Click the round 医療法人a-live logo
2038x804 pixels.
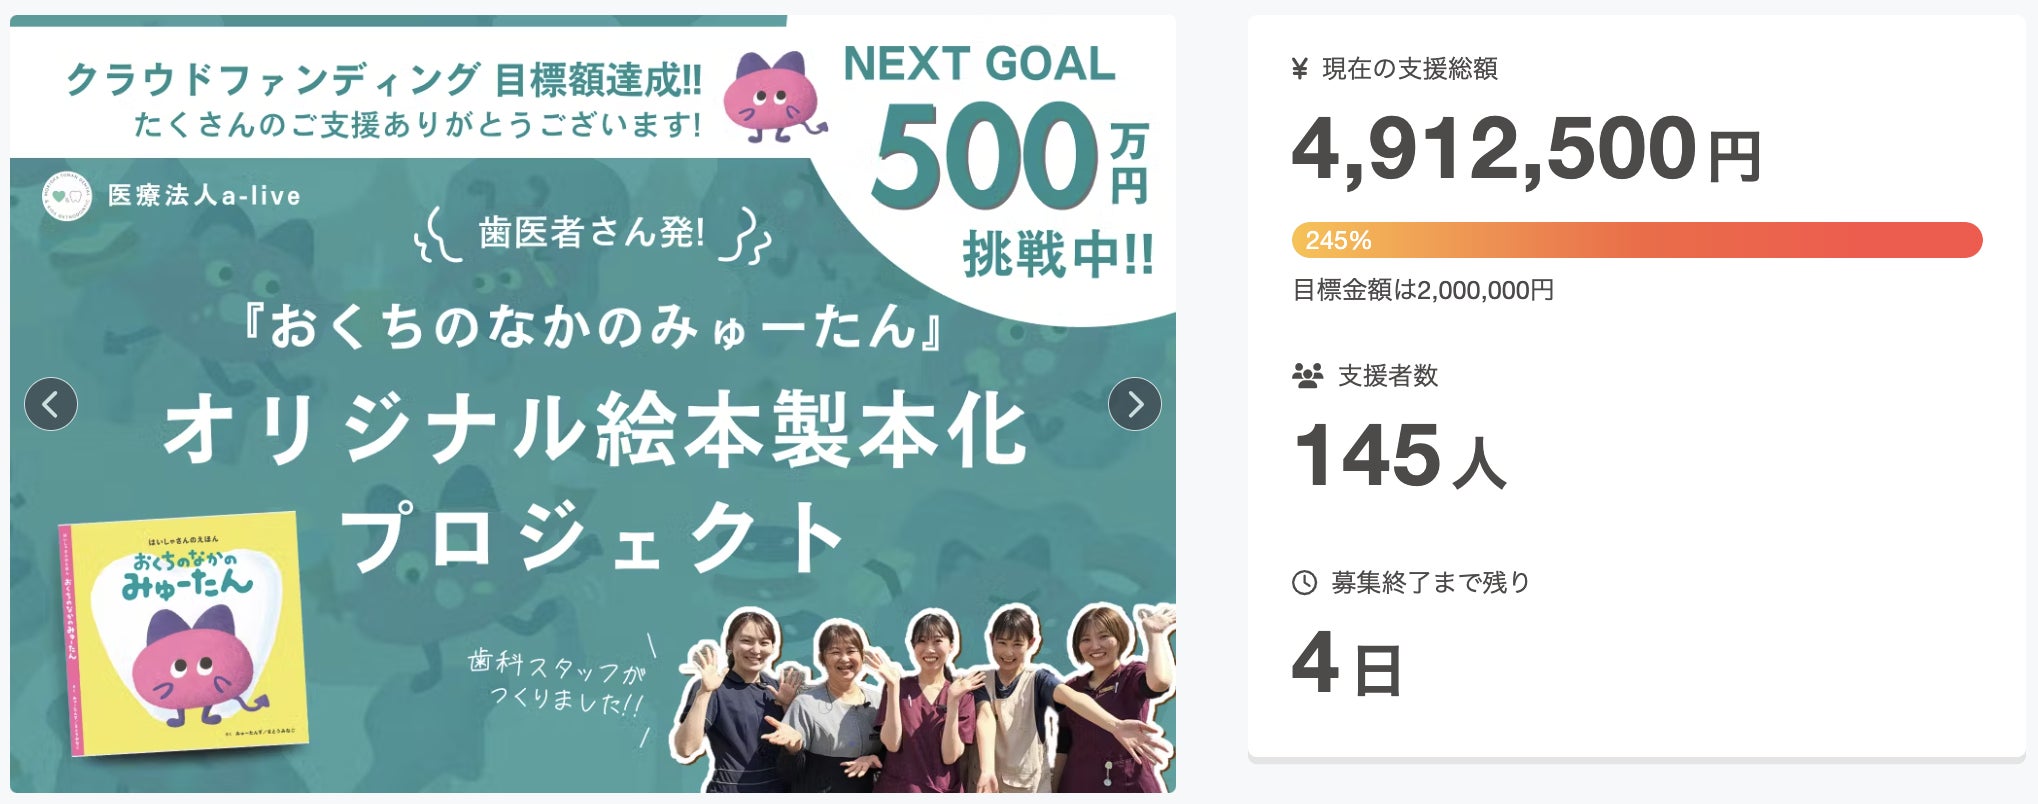tap(66, 196)
